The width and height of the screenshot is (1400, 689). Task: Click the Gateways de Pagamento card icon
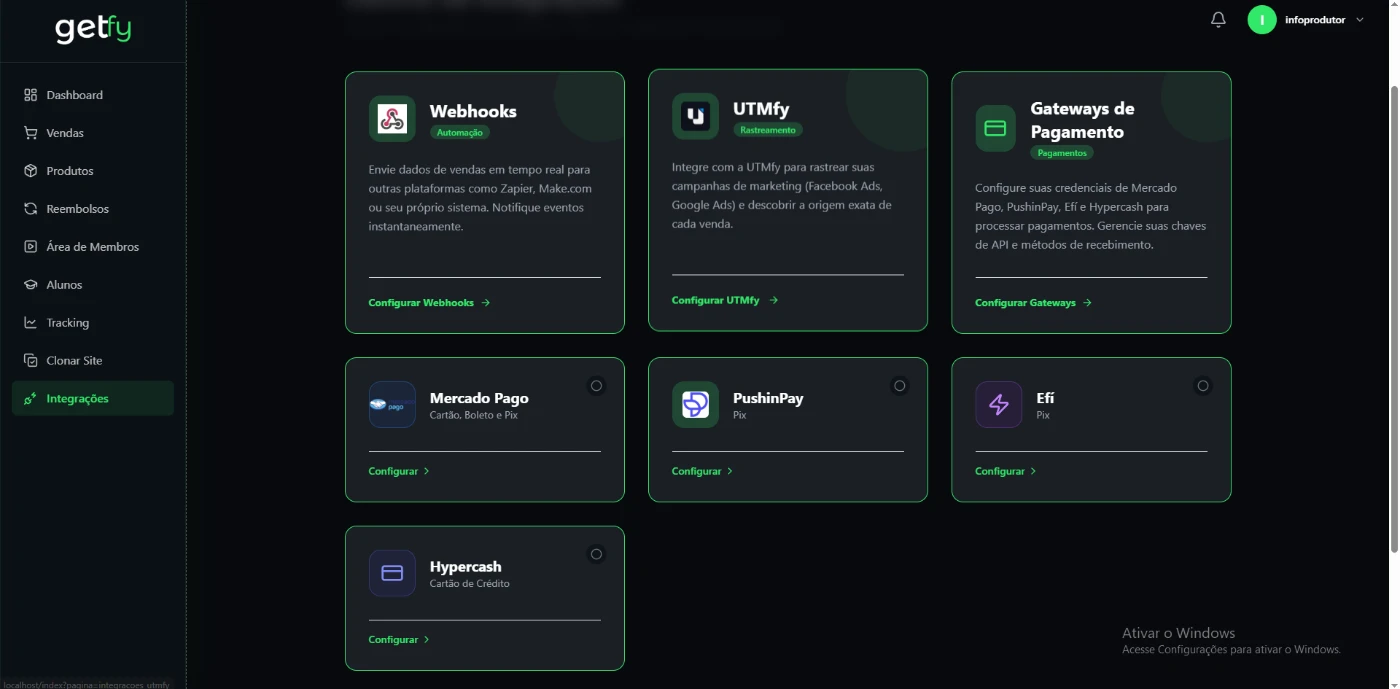click(995, 129)
